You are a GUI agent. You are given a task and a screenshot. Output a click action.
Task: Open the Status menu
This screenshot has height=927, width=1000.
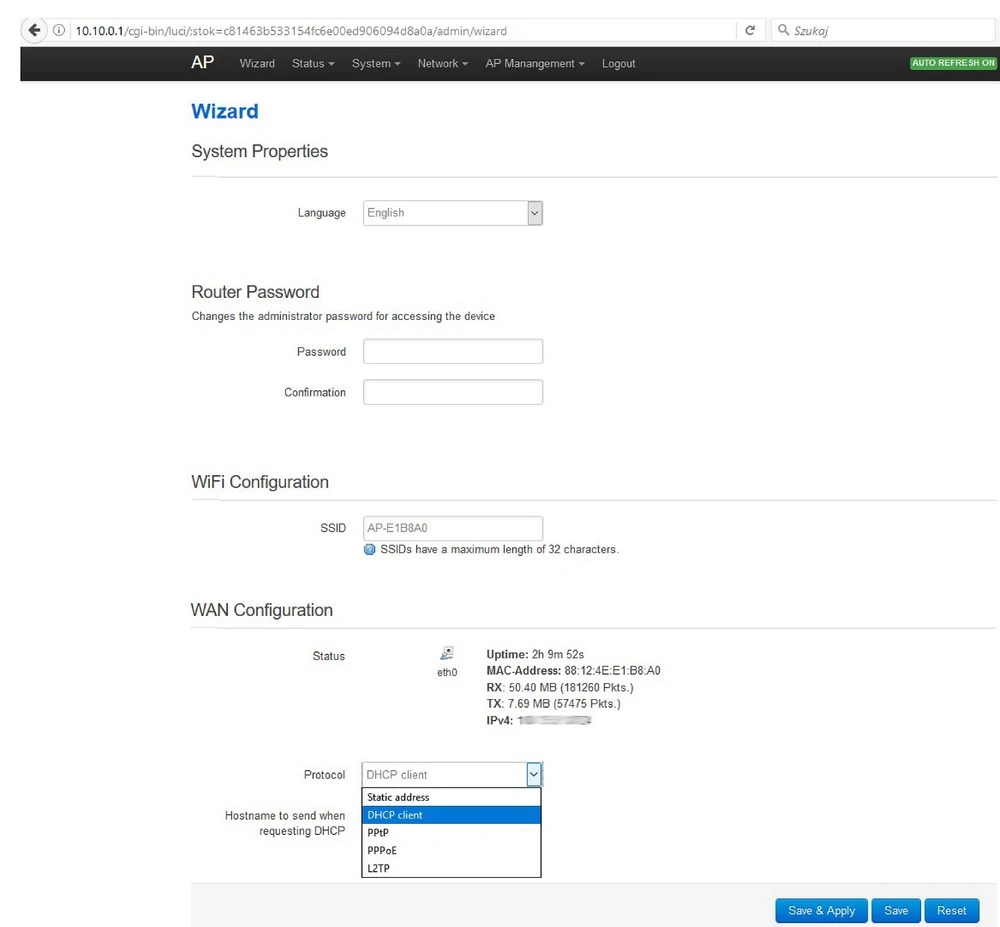(312, 63)
